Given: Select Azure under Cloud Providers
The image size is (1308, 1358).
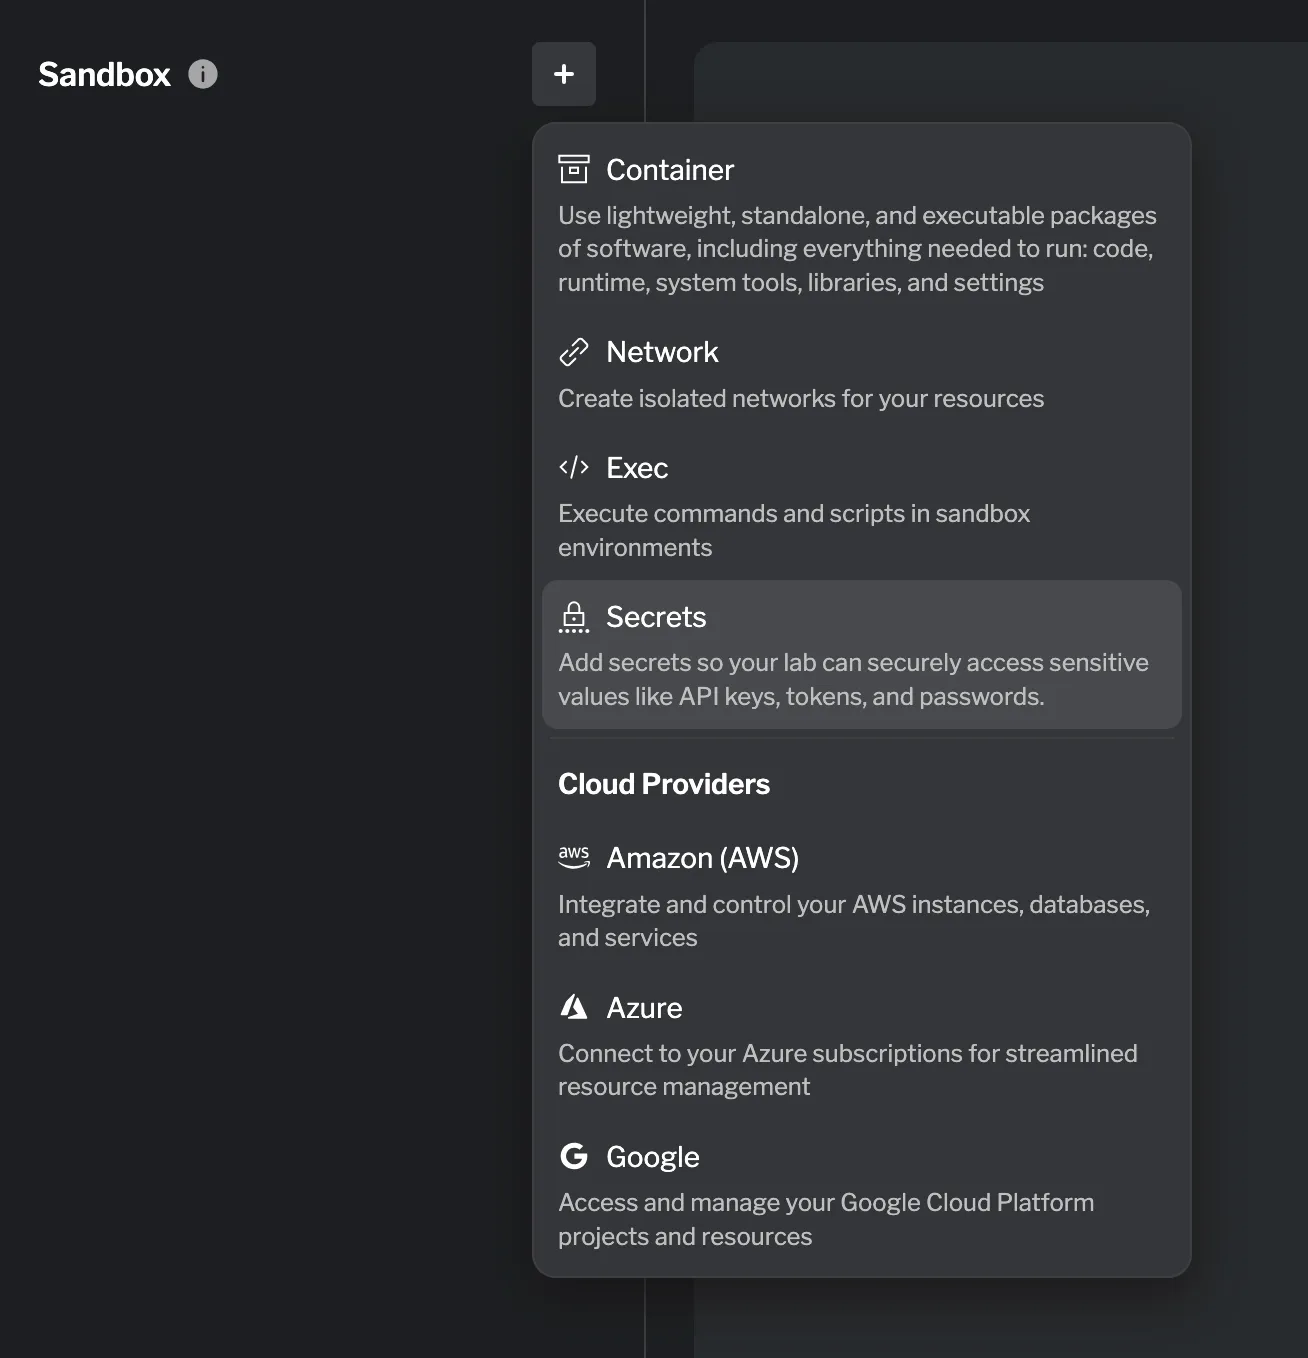Looking at the screenshot, I should click(644, 1007).
